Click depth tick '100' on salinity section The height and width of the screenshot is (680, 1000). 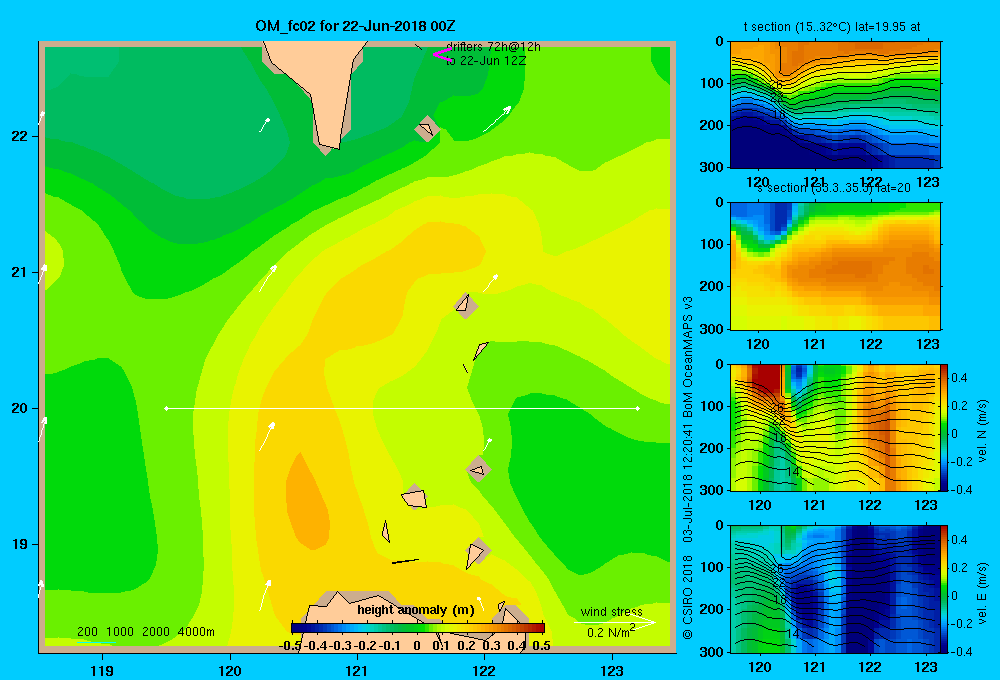(x=712, y=244)
